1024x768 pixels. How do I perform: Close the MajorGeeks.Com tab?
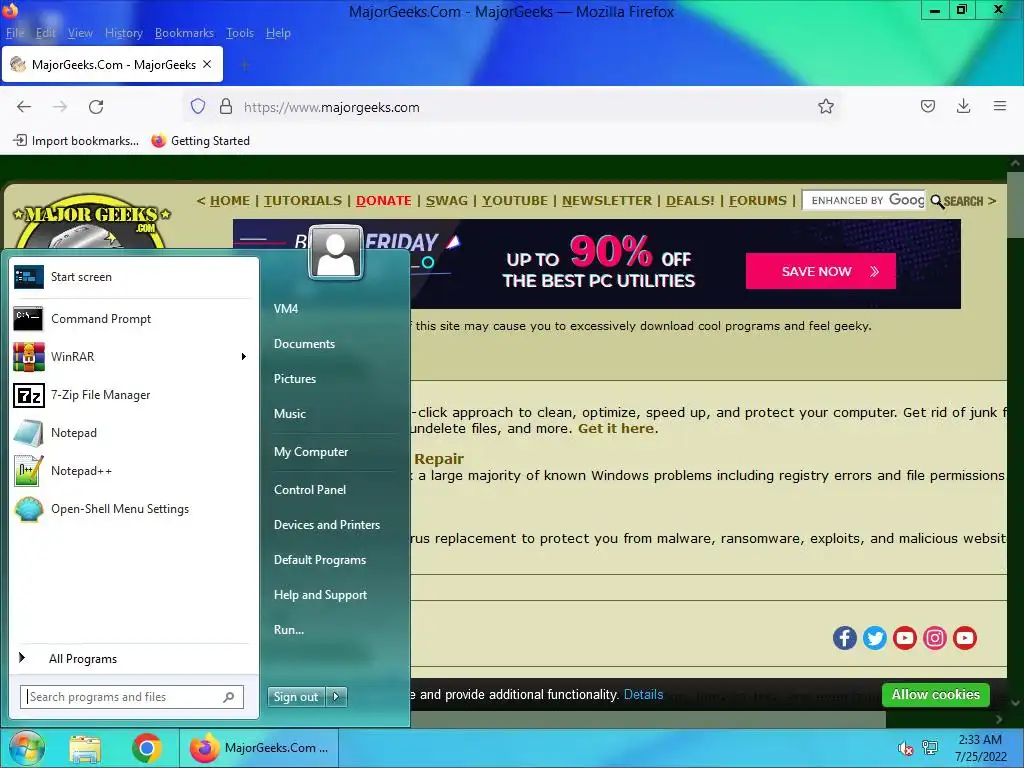point(207,64)
